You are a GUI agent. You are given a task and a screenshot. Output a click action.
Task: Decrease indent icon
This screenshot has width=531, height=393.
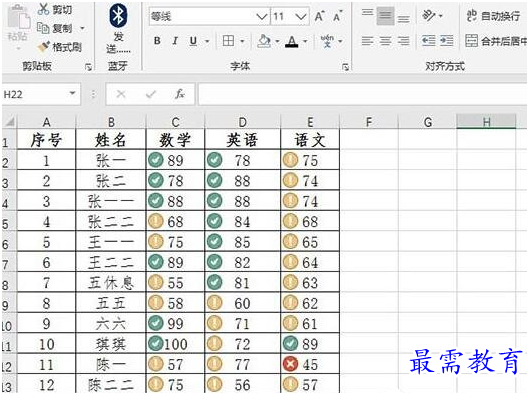[428, 41]
